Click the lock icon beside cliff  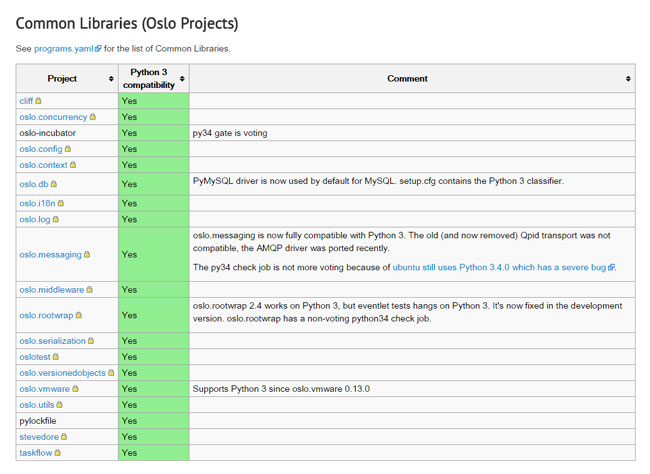[x=38, y=101]
